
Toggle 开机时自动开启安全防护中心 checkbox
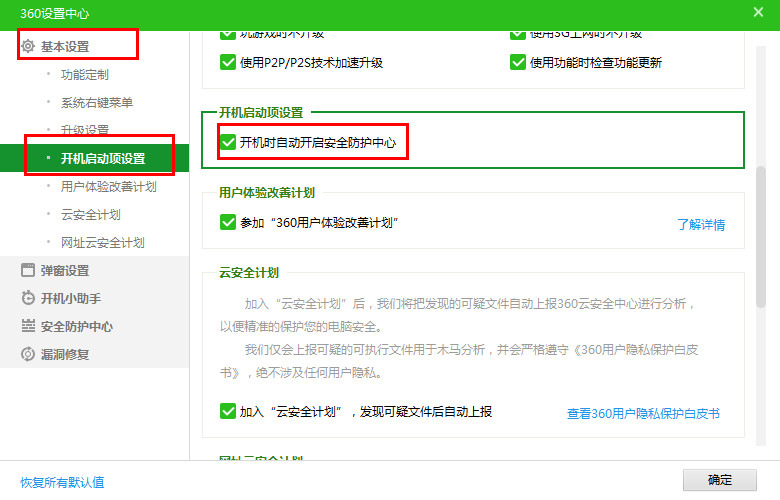point(227,143)
